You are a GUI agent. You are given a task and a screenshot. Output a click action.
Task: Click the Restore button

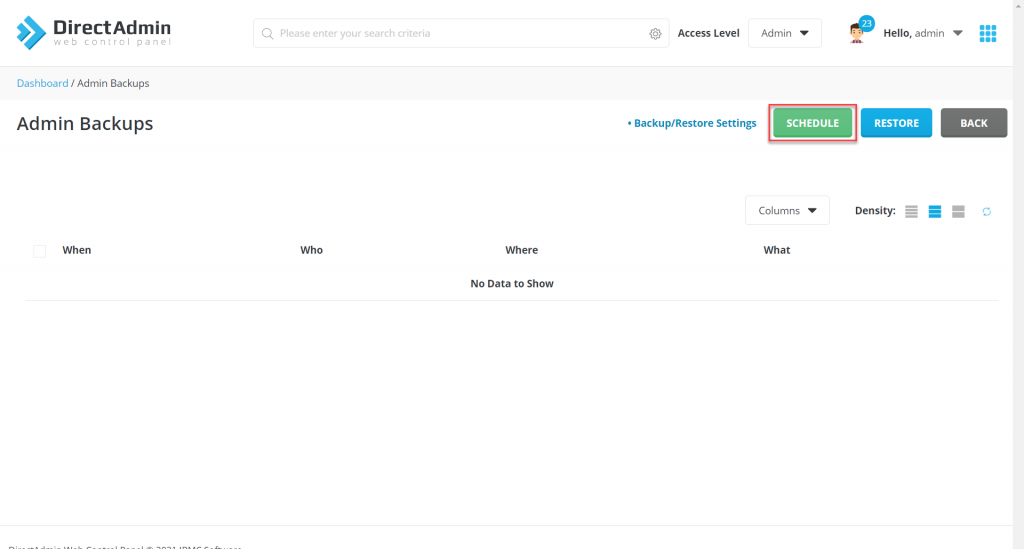(x=896, y=123)
